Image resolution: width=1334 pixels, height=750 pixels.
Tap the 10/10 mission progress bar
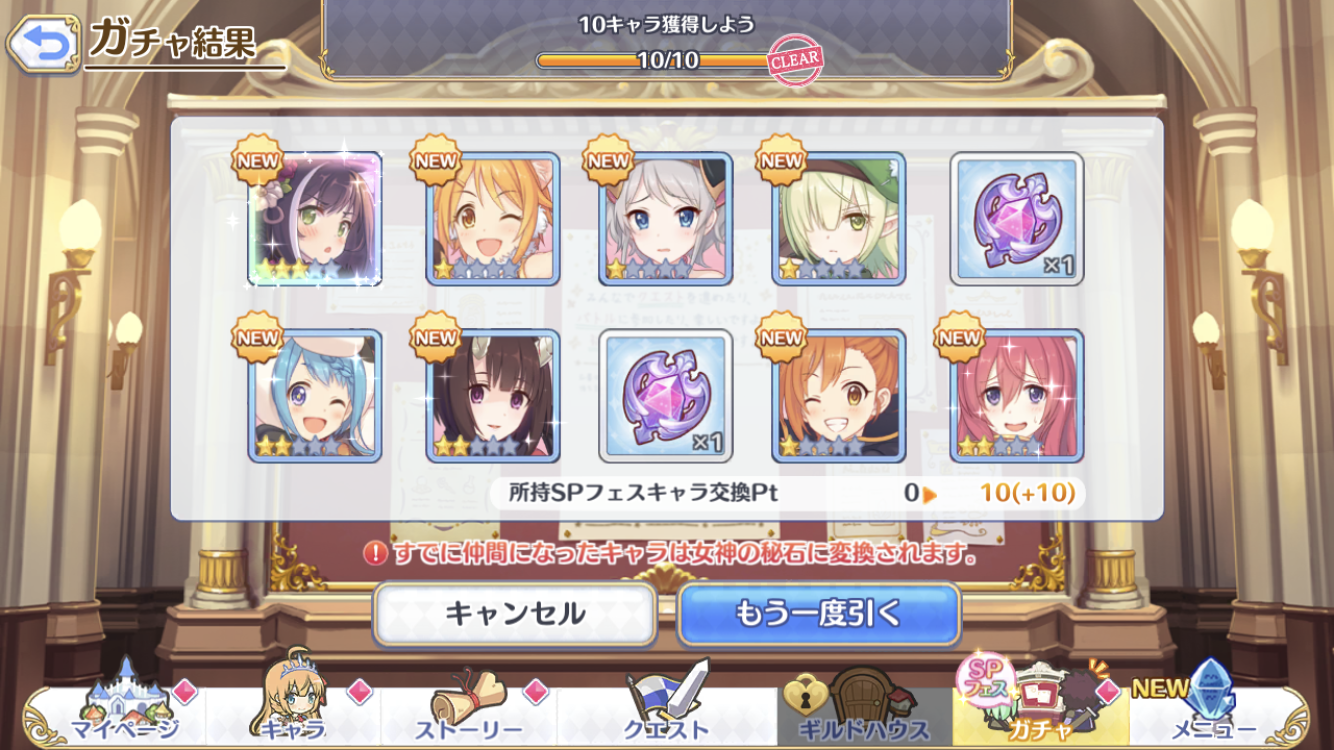(668, 60)
